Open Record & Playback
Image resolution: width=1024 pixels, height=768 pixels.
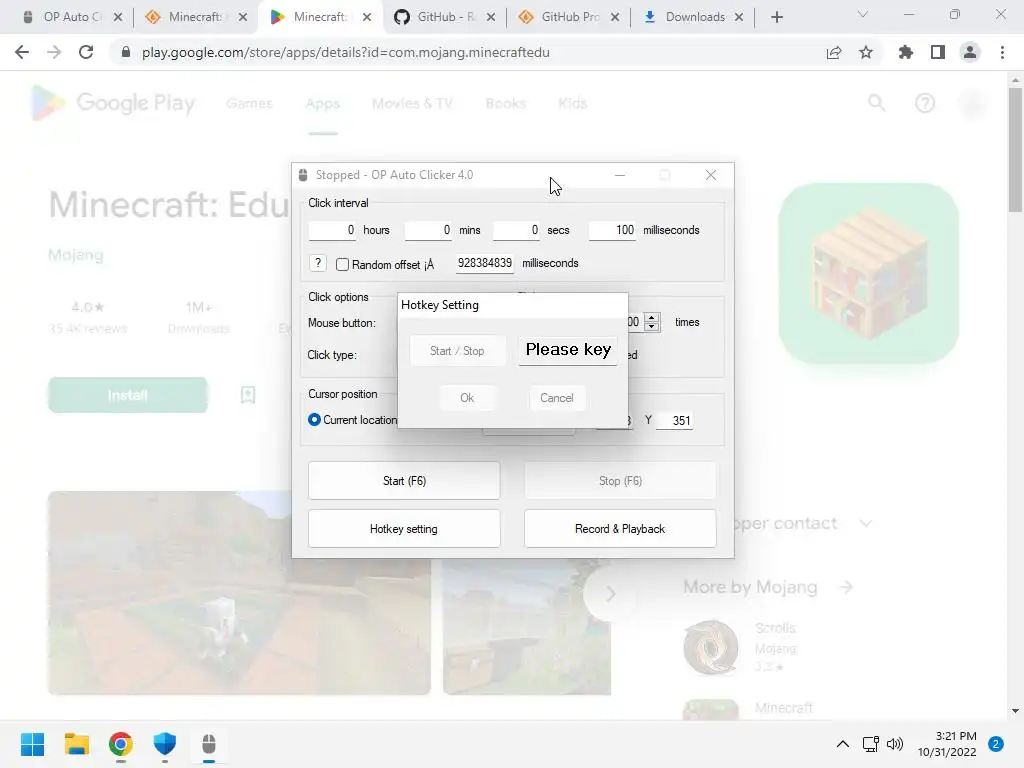click(620, 529)
